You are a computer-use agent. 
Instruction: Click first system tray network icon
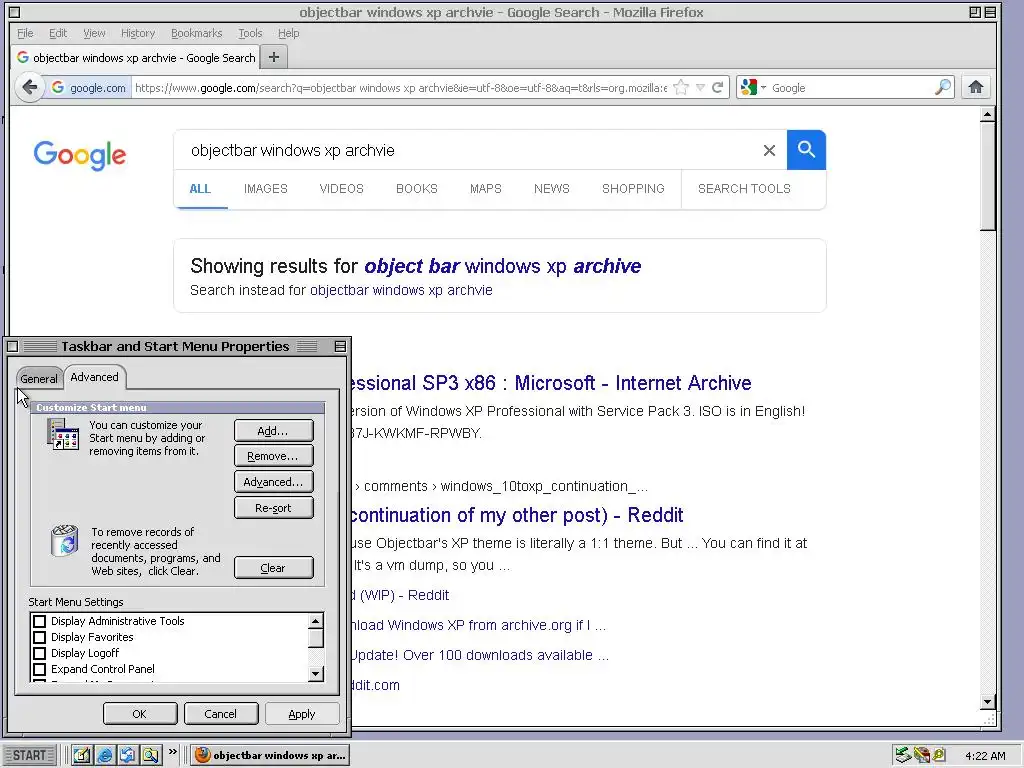[x=903, y=755]
